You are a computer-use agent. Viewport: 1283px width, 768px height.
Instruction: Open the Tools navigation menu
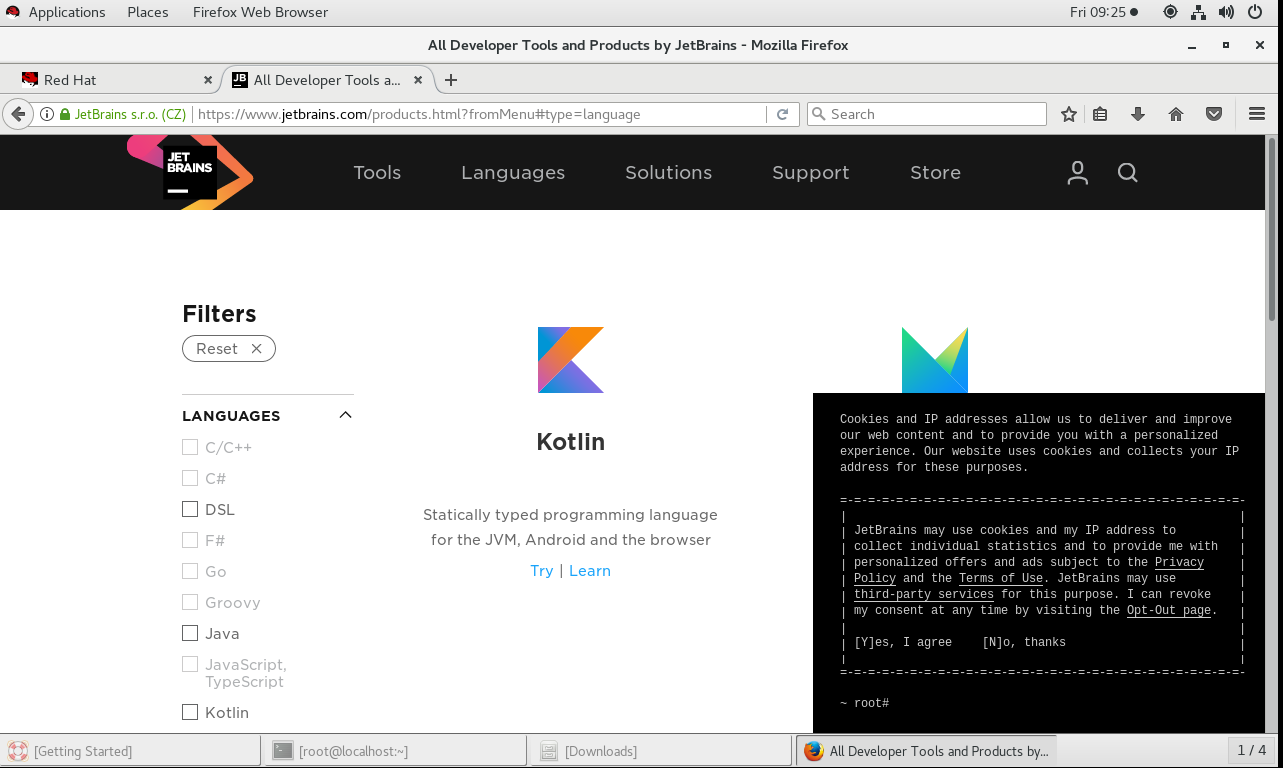coord(377,173)
